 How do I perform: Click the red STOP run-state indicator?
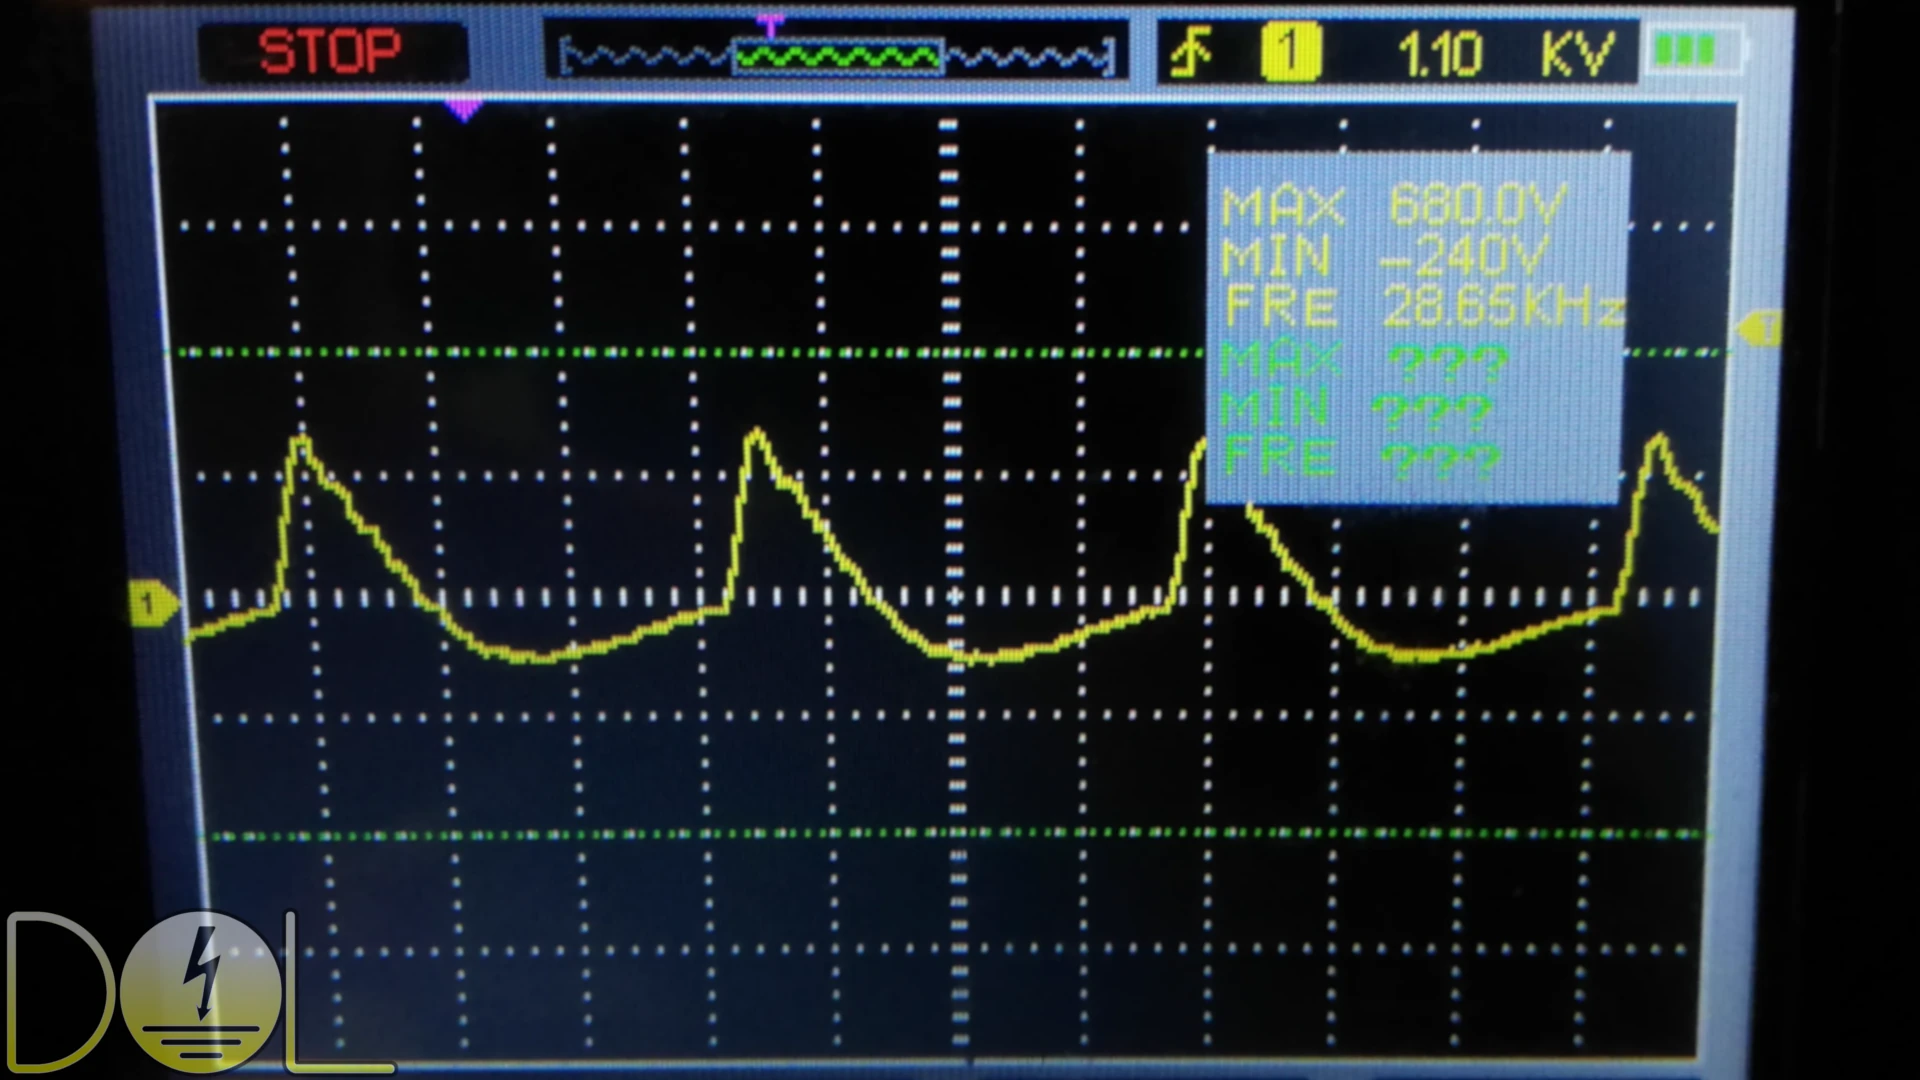pos(330,51)
